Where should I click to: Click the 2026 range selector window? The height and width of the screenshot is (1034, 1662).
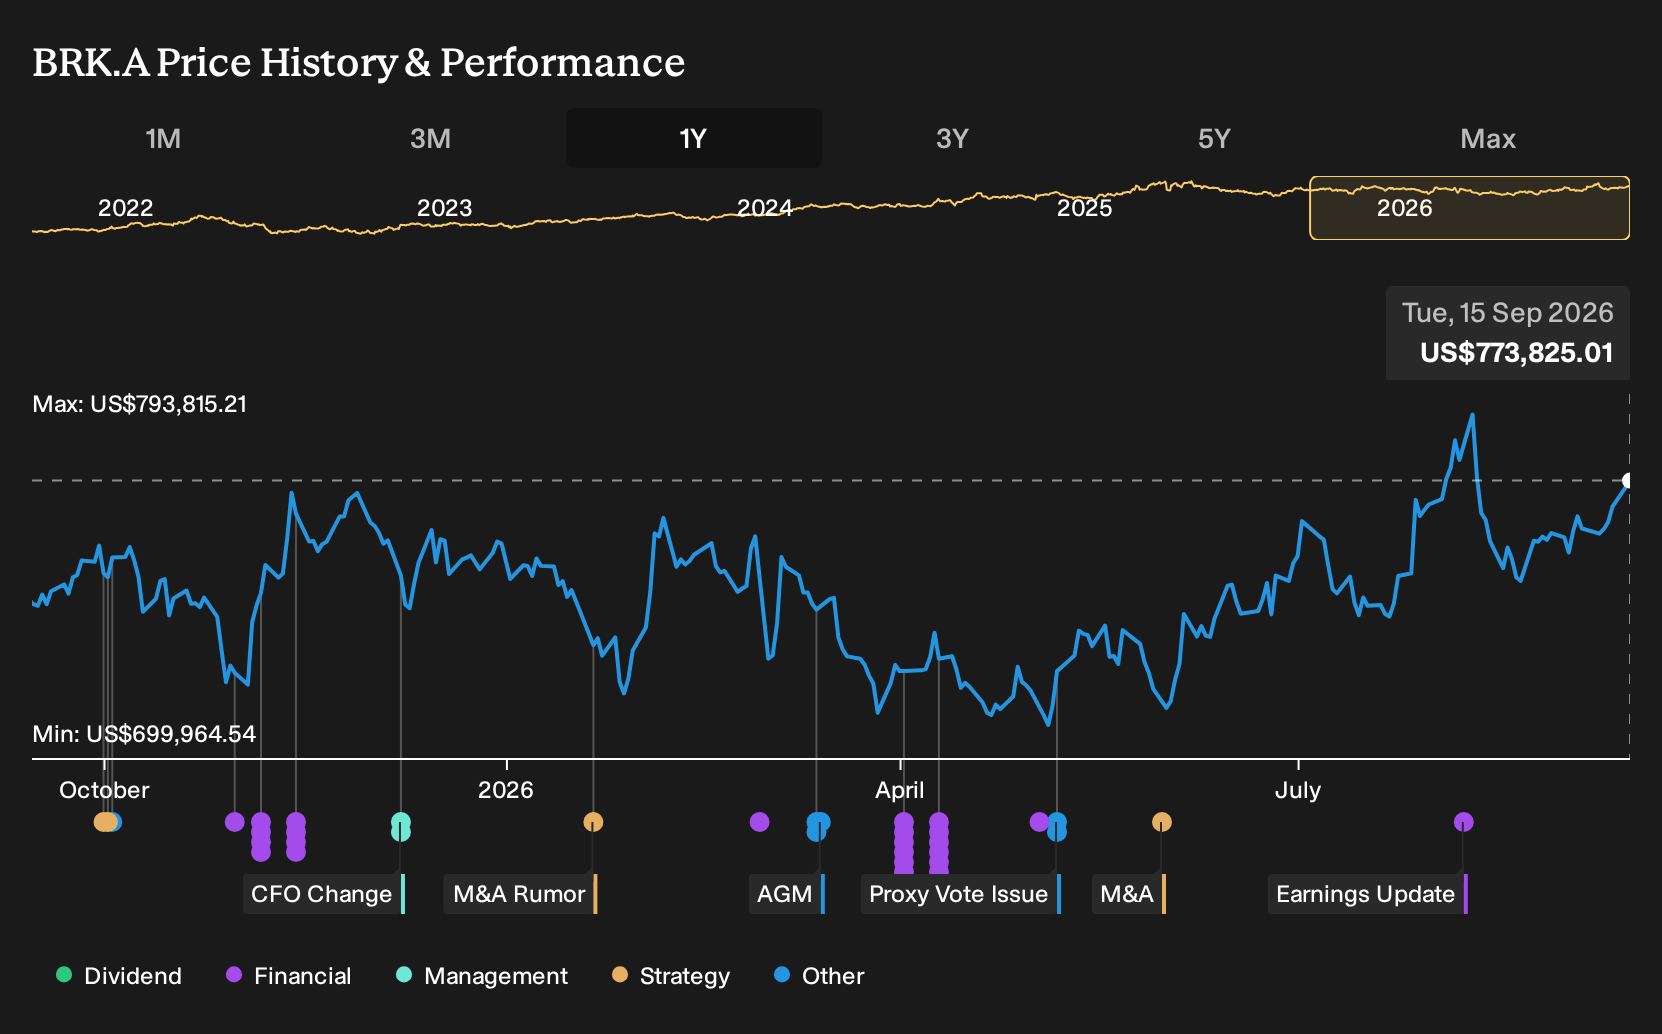1469,208
